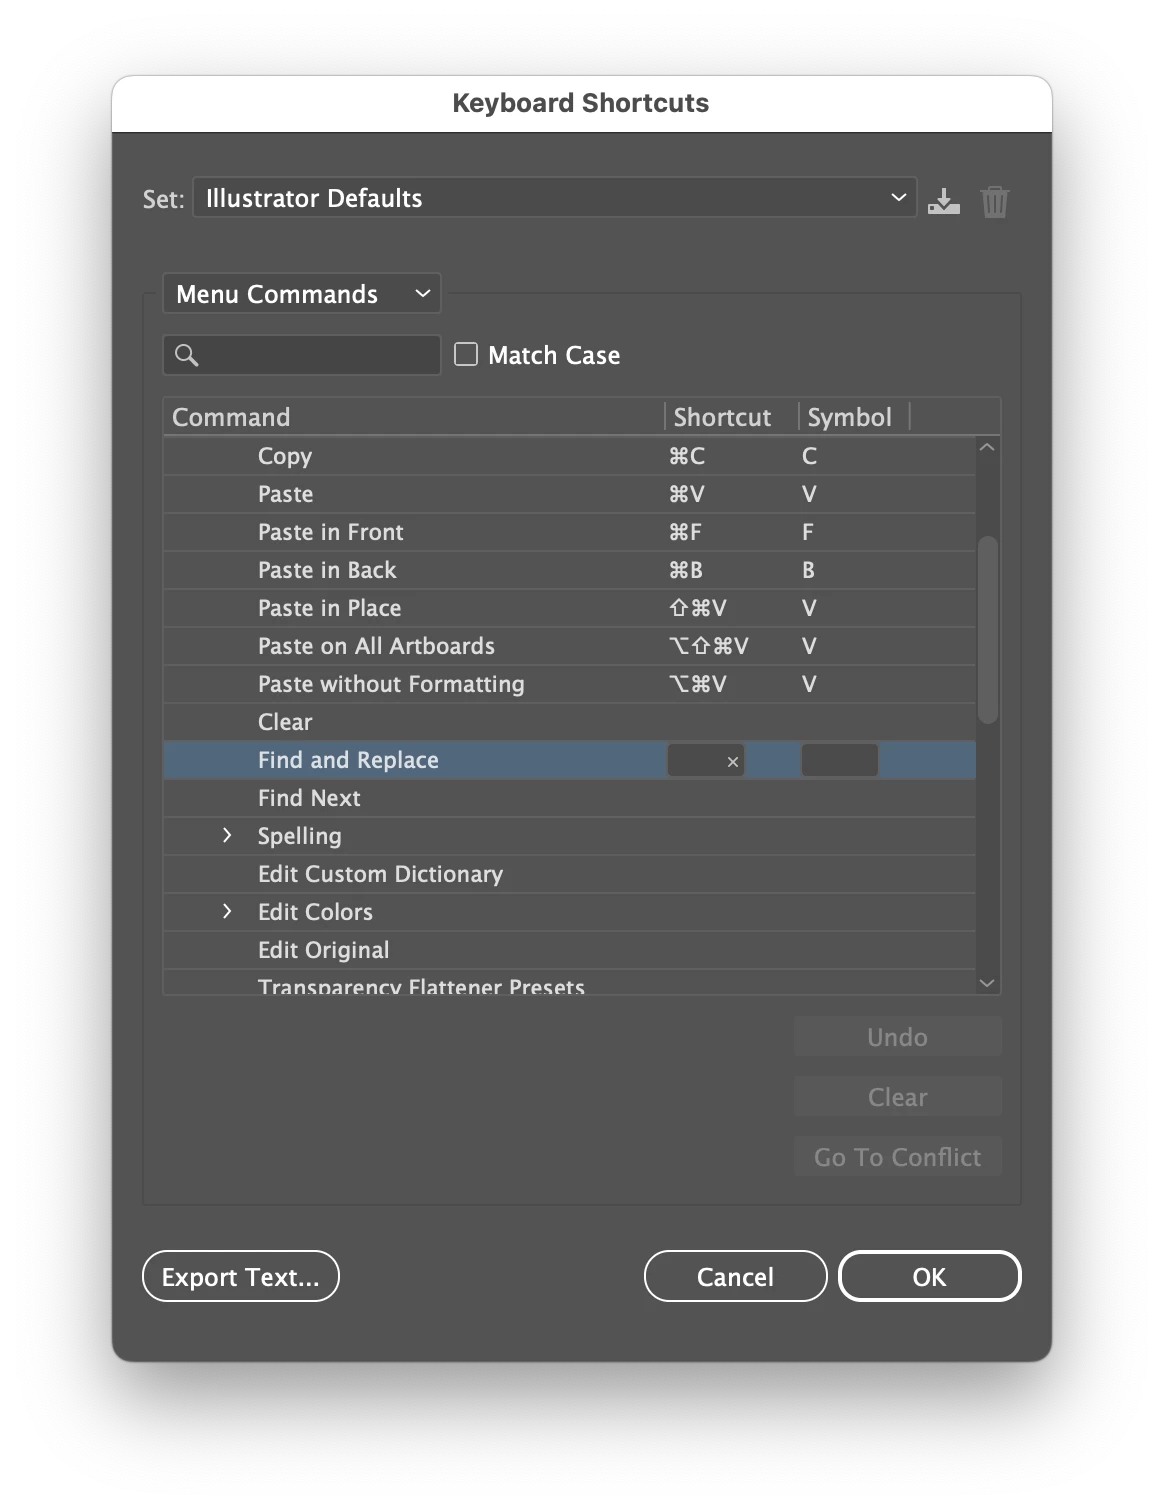Select the Transparency Flattener Presets row
Screen dimensions: 1164x1510
pos(569,983)
